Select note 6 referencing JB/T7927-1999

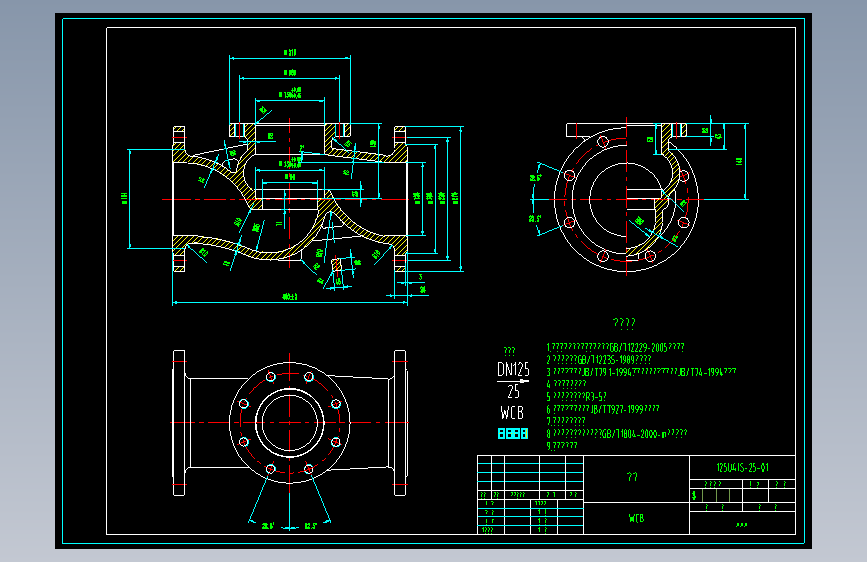tap(603, 409)
